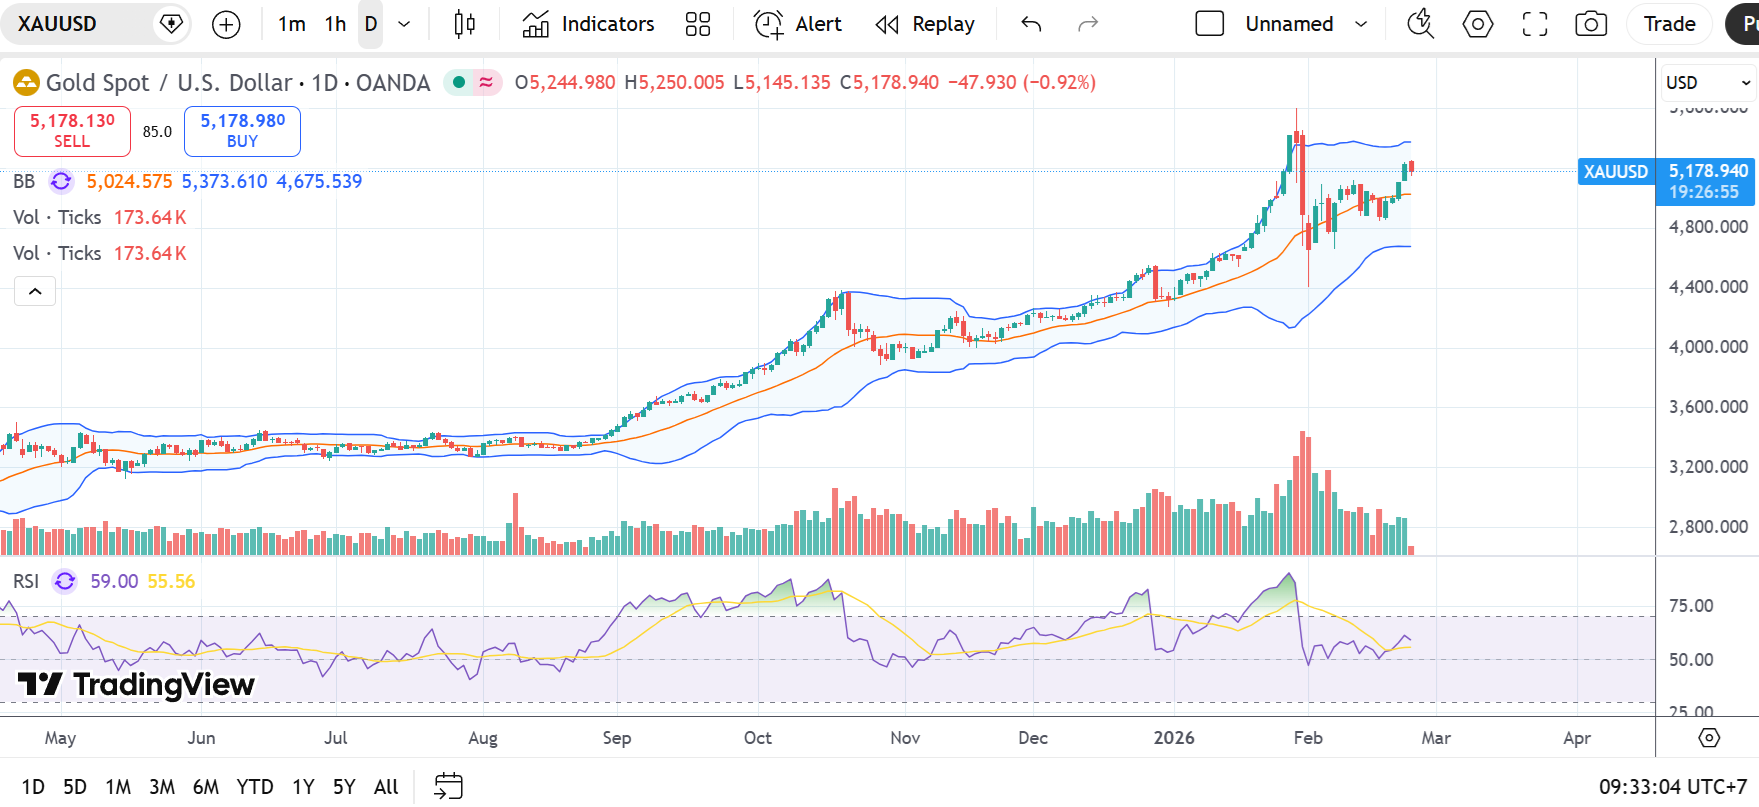This screenshot has height=807, width=1759.
Task: Undo the last chart action
Action: click(1031, 25)
